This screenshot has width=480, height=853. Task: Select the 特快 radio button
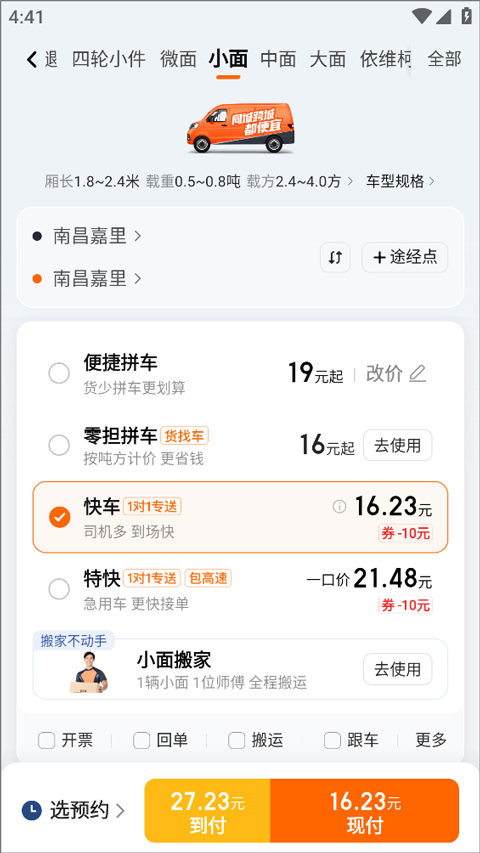59,589
